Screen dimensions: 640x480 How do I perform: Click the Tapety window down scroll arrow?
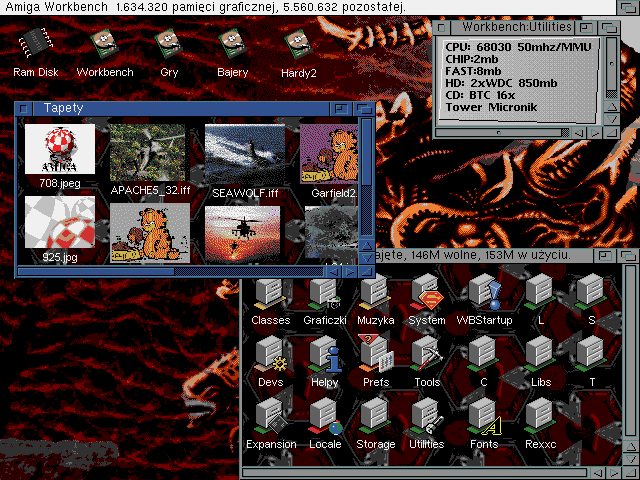367,258
